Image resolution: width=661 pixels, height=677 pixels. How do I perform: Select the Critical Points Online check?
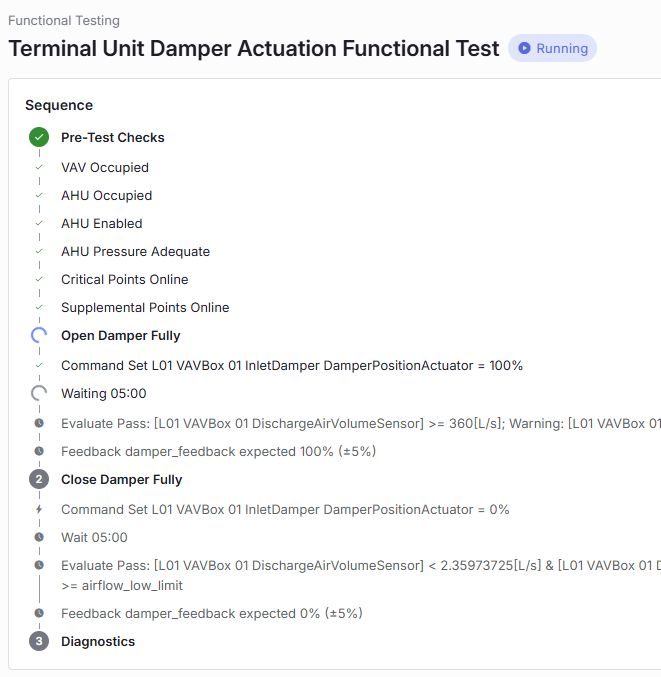click(x=125, y=279)
